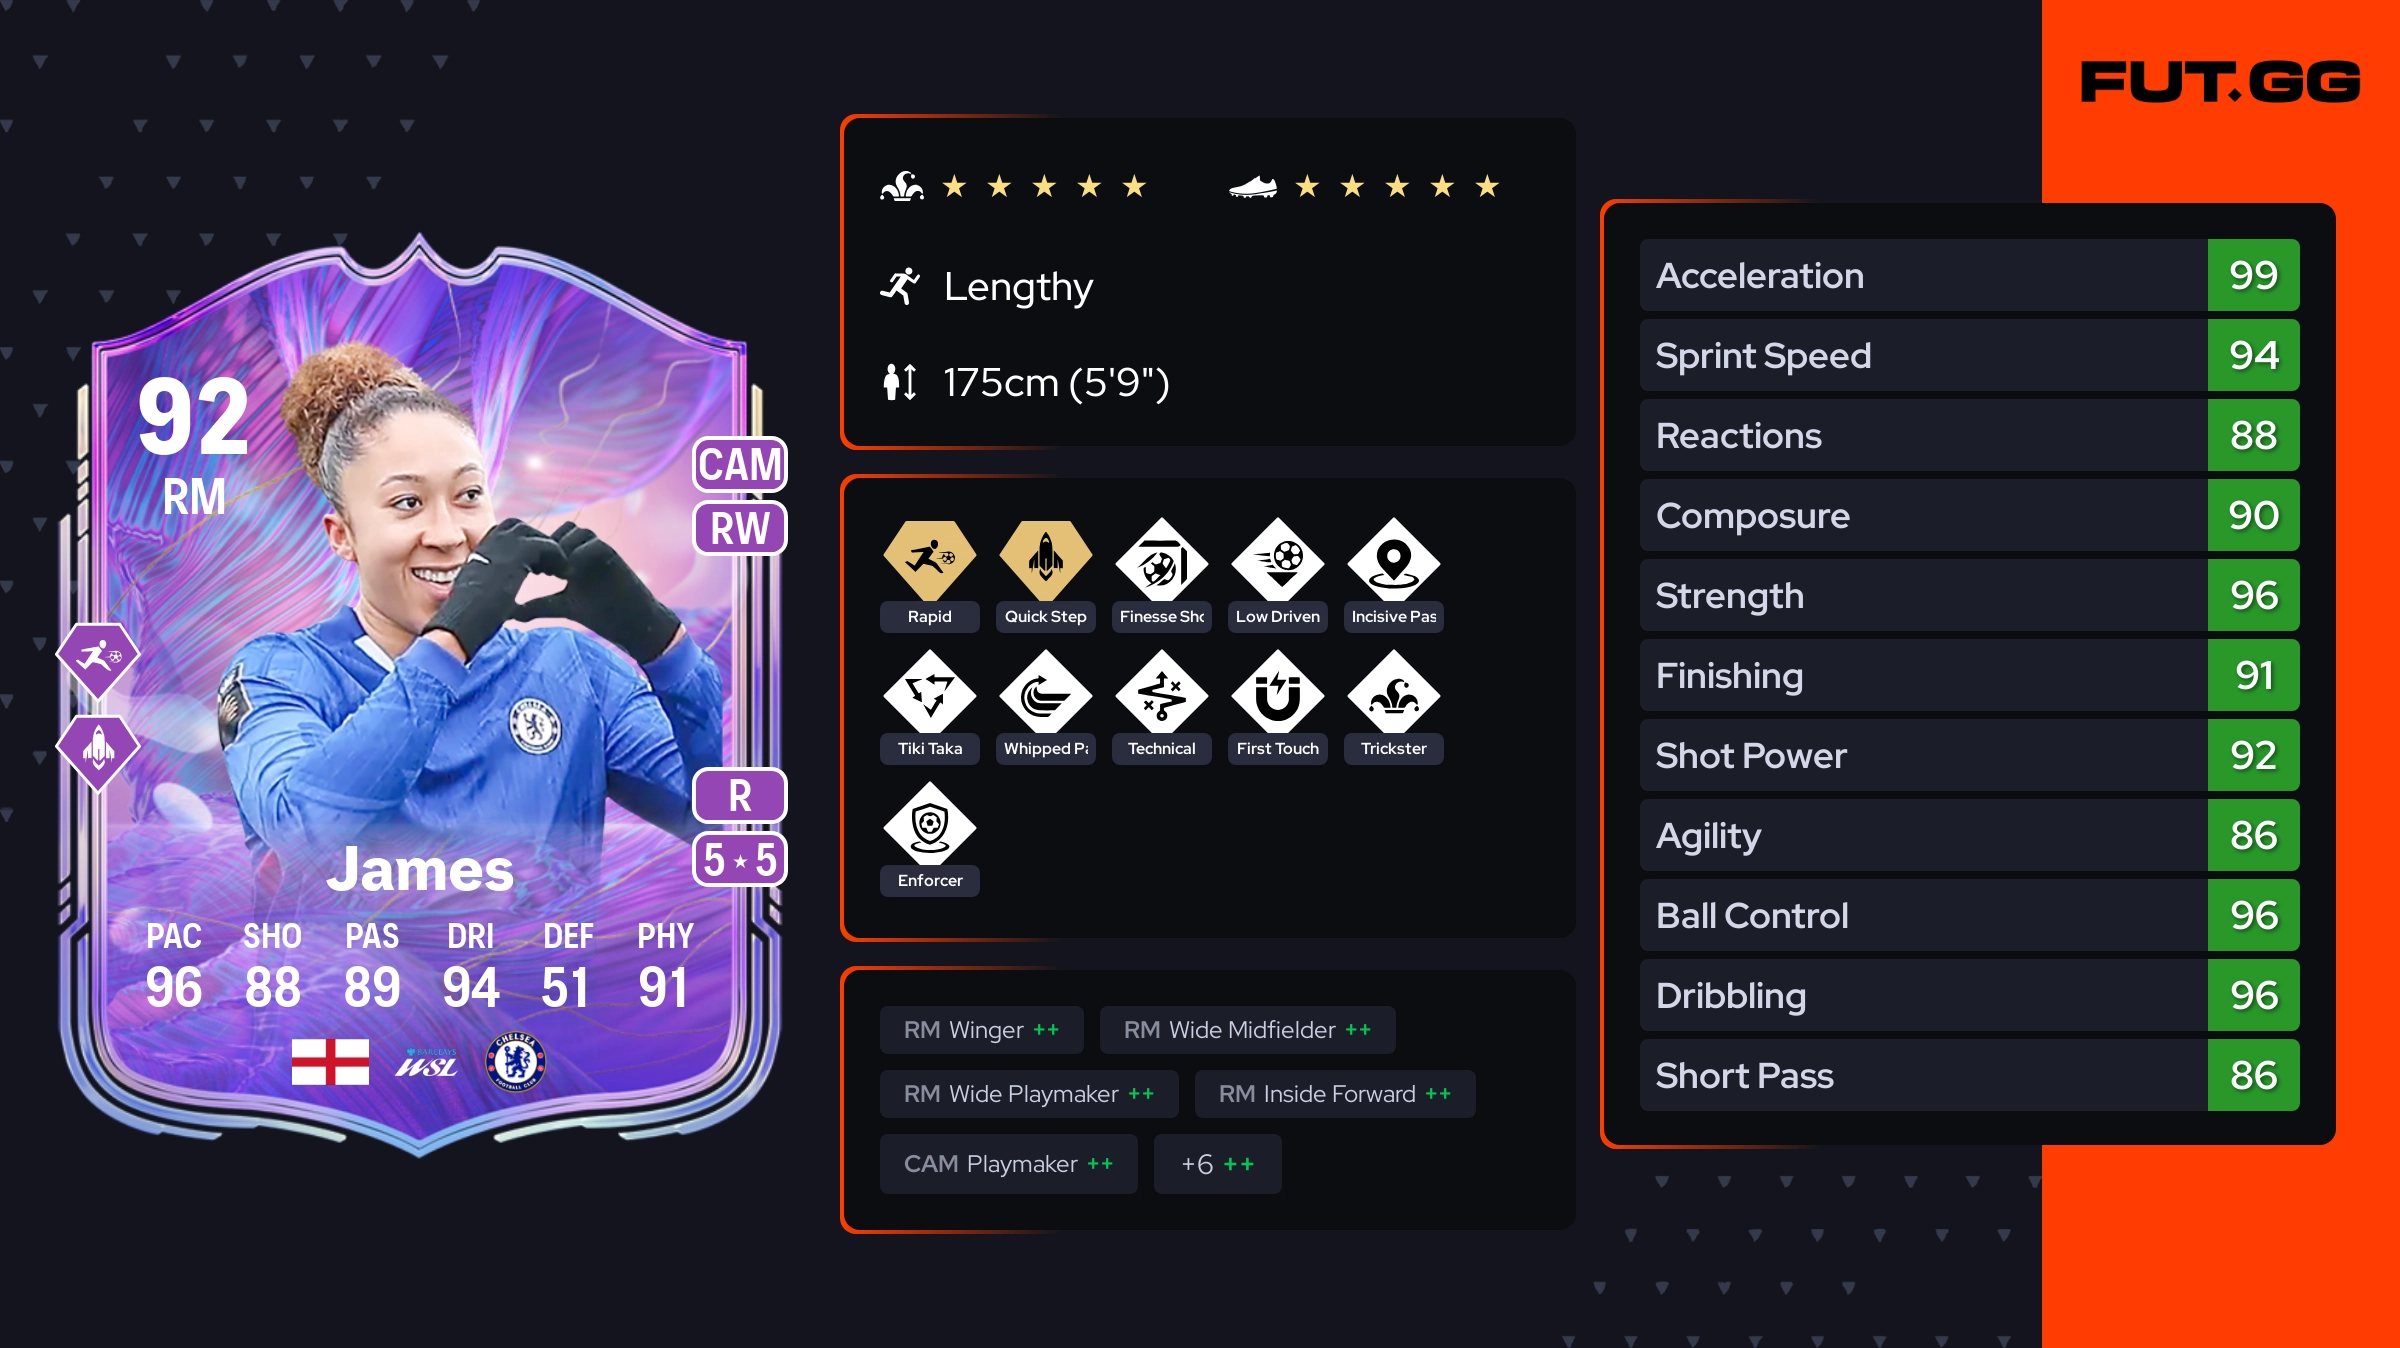The height and width of the screenshot is (1348, 2400).
Task: Click the Rapid playstyle icon
Action: [929, 559]
